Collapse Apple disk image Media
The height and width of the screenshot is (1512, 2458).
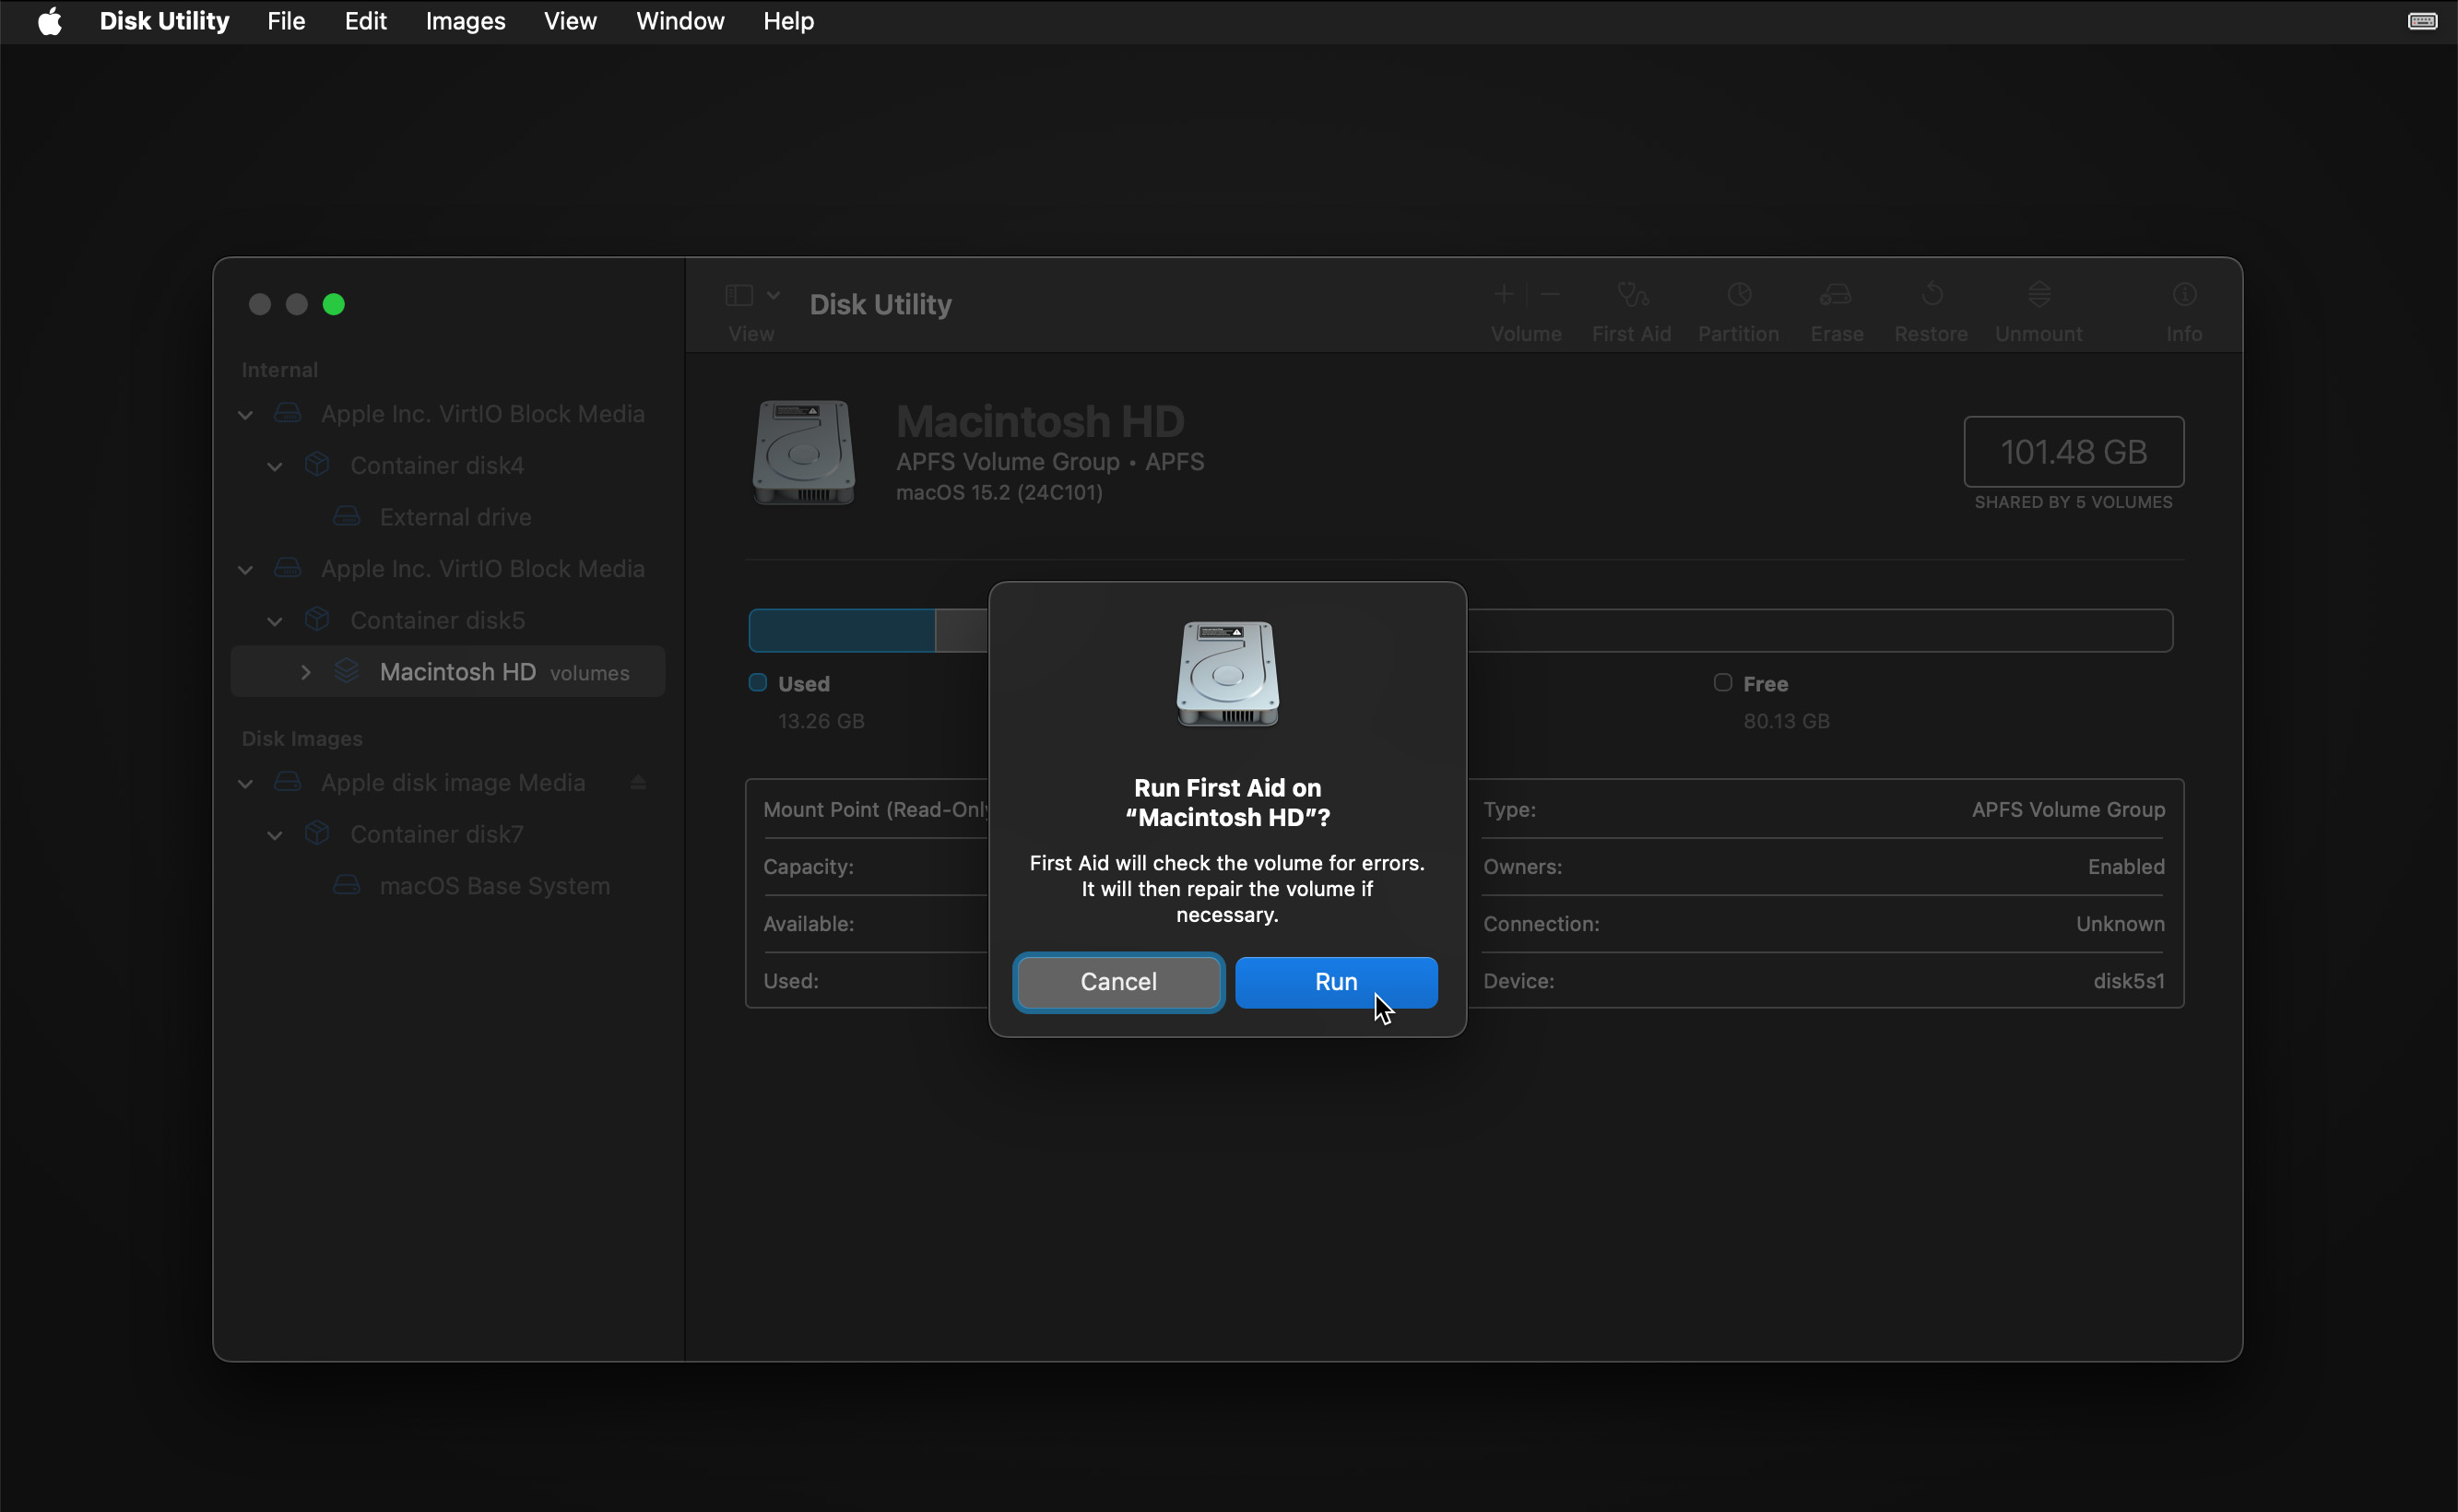(x=245, y=784)
